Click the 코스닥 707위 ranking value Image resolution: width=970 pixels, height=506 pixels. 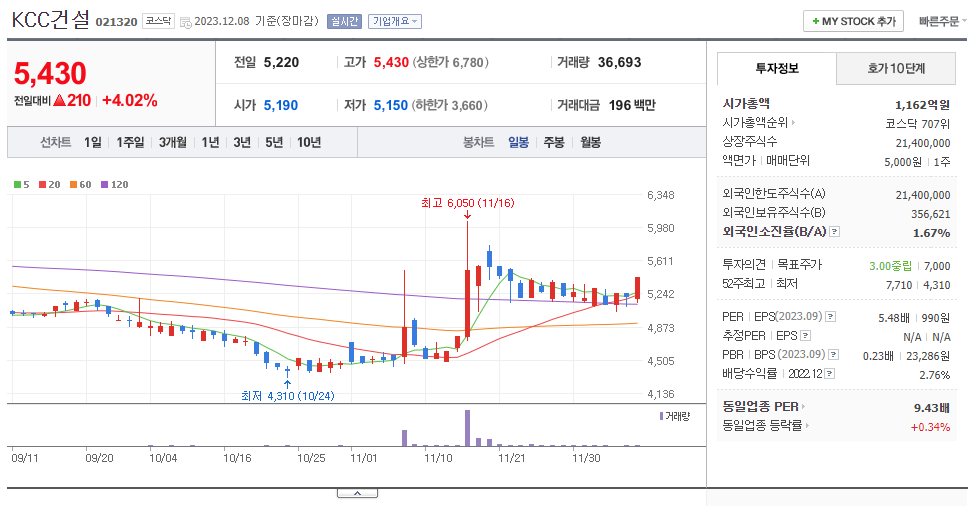click(x=917, y=124)
